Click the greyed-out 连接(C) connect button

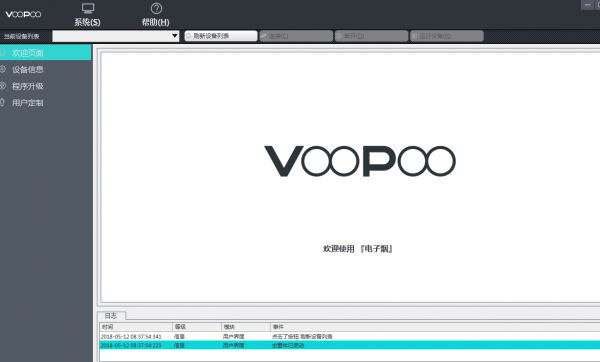tap(296, 36)
